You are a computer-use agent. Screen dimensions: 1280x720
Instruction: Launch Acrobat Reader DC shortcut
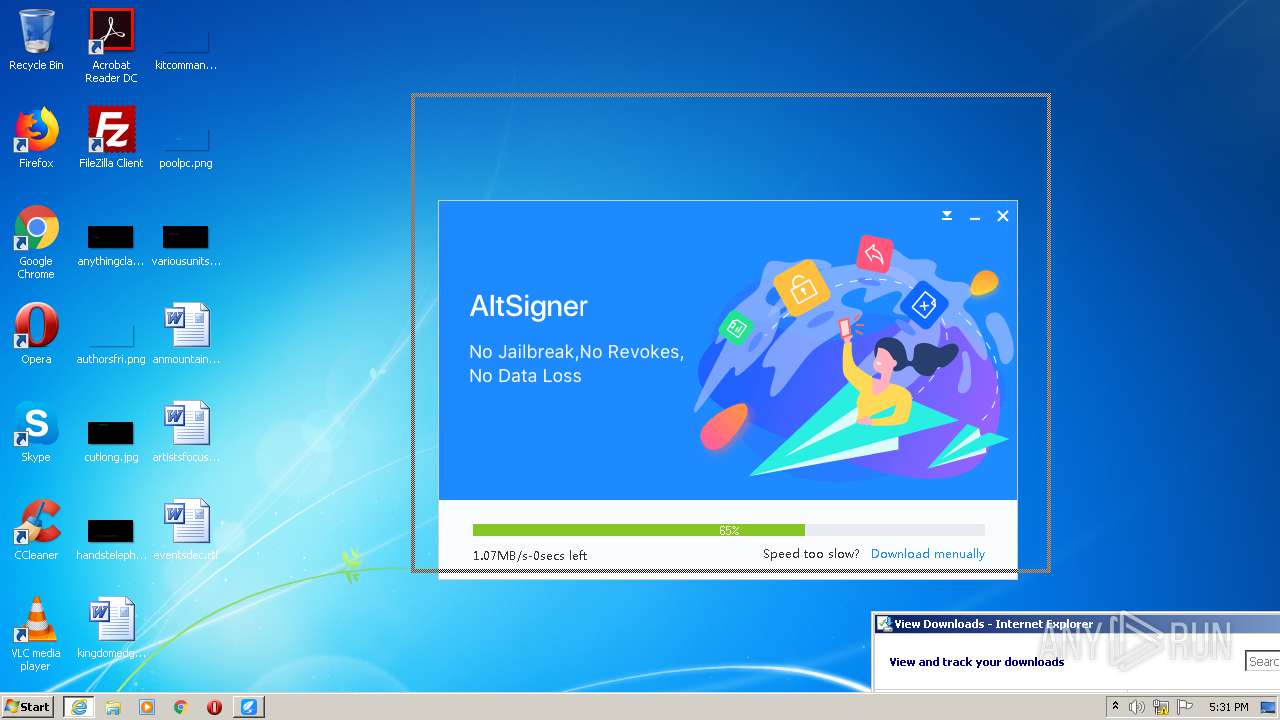tap(111, 45)
